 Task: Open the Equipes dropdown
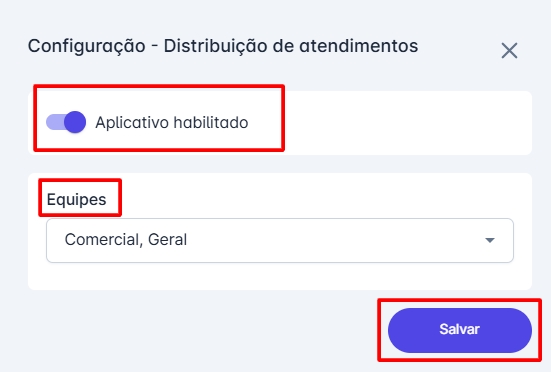point(280,240)
